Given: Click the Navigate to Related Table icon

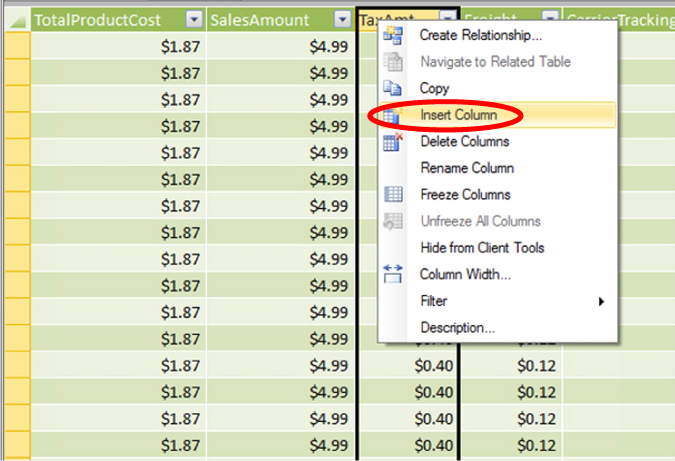Looking at the screenshot, I should click(x=393, y=62).
